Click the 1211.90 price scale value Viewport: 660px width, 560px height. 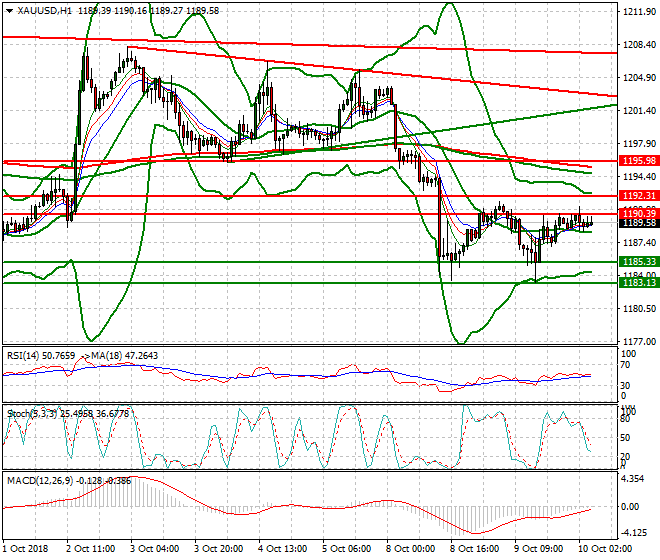click(639, 12)
